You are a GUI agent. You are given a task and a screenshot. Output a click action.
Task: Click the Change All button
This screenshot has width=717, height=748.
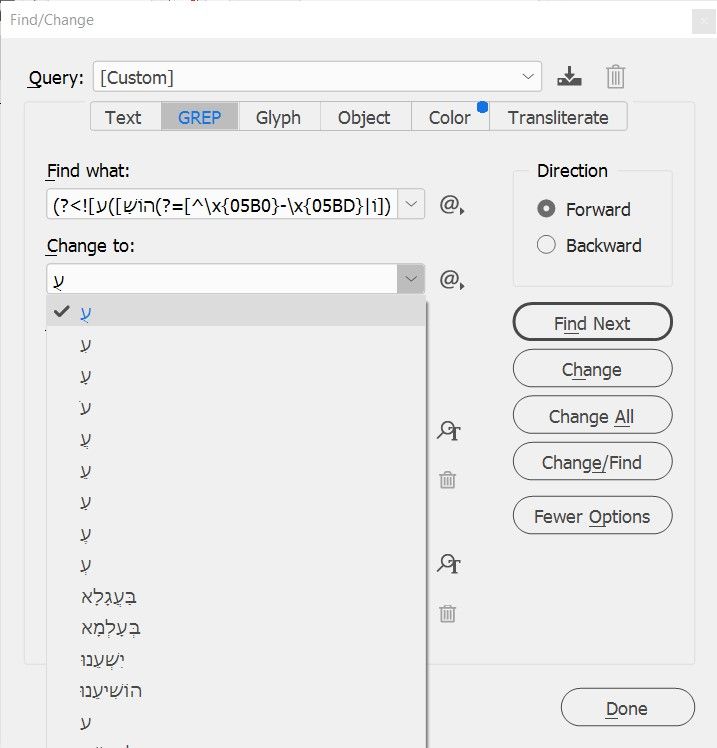592,416
